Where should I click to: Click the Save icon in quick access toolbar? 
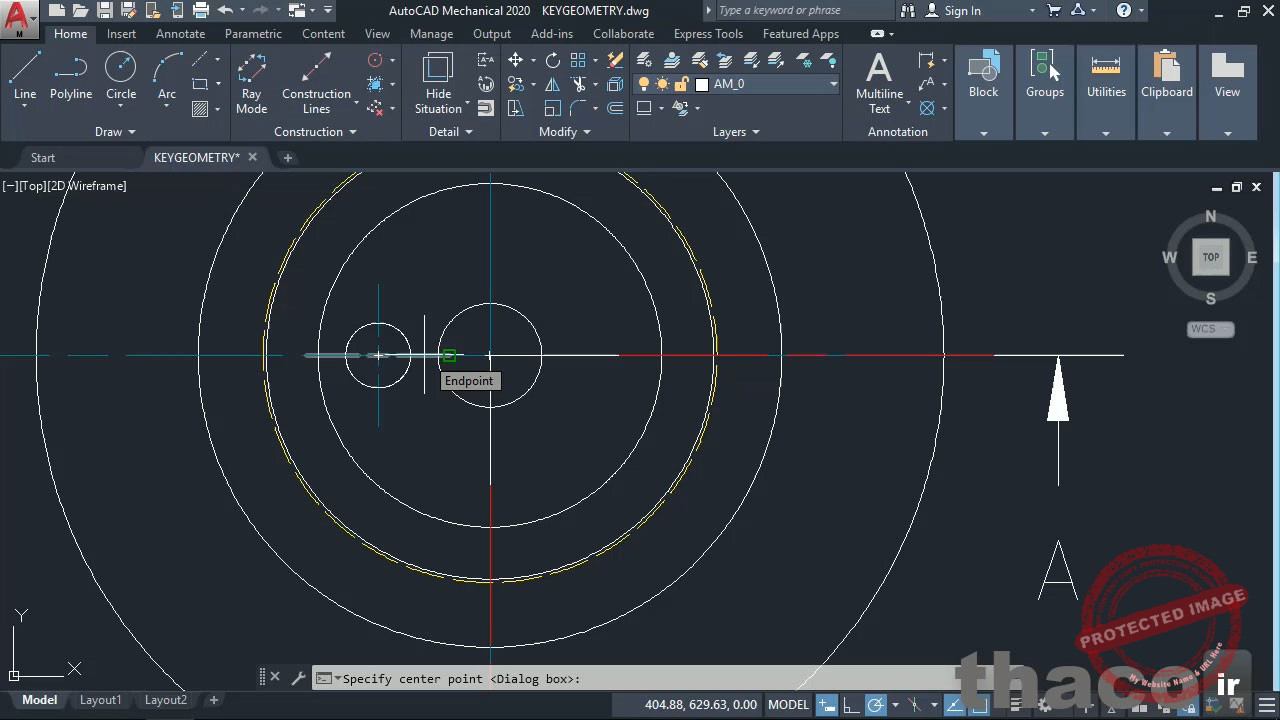pyautogui.click(x=104, y=10)
